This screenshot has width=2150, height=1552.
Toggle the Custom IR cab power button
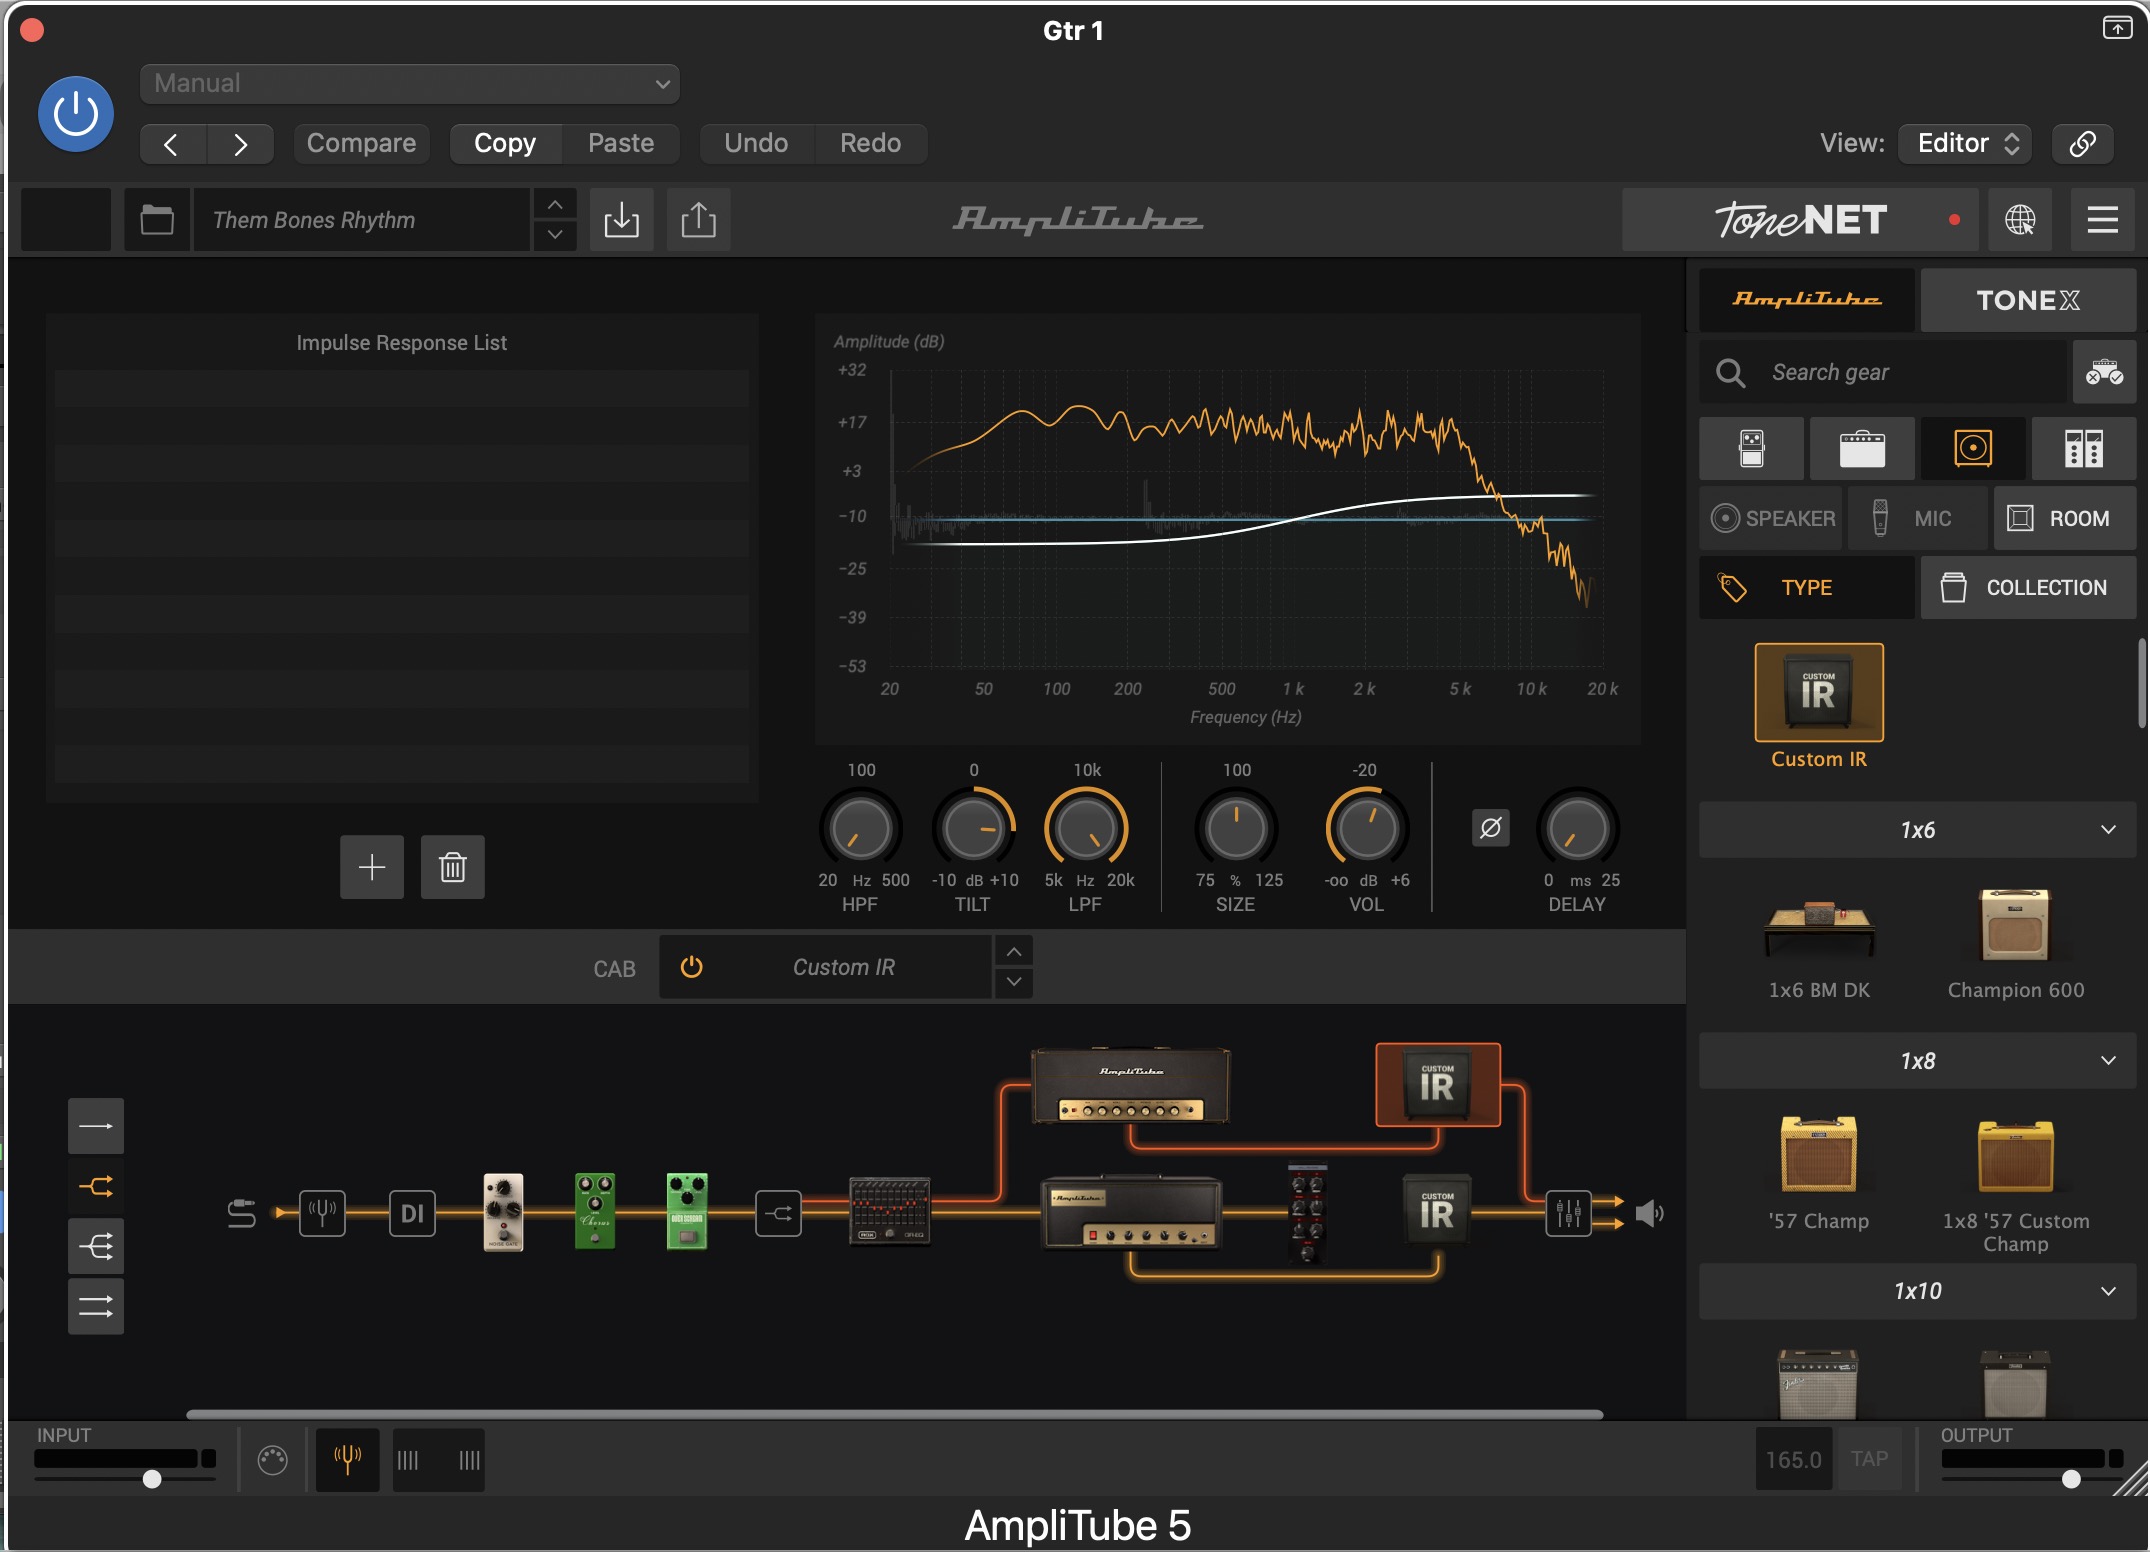pyautogui.click(x=691, y=967)
